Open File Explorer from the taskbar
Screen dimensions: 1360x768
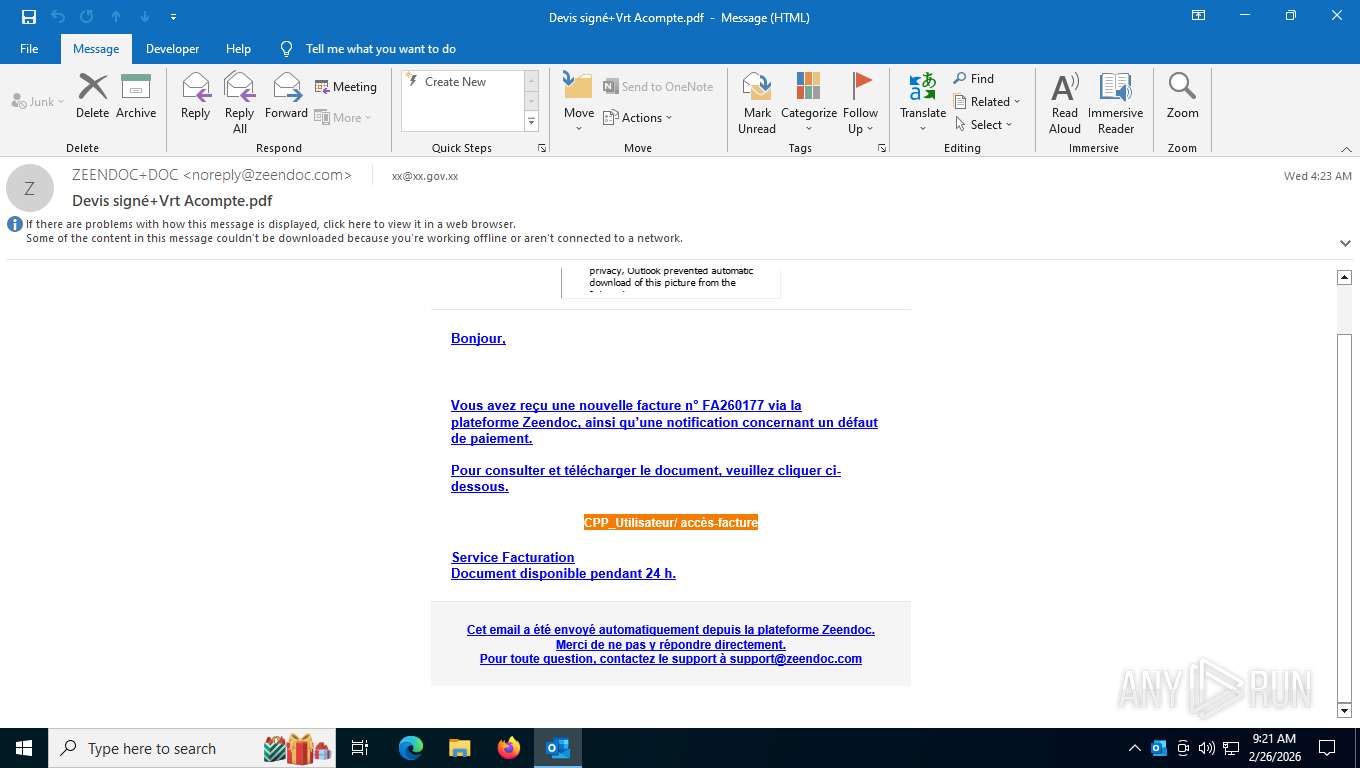[x=459, y=748]
